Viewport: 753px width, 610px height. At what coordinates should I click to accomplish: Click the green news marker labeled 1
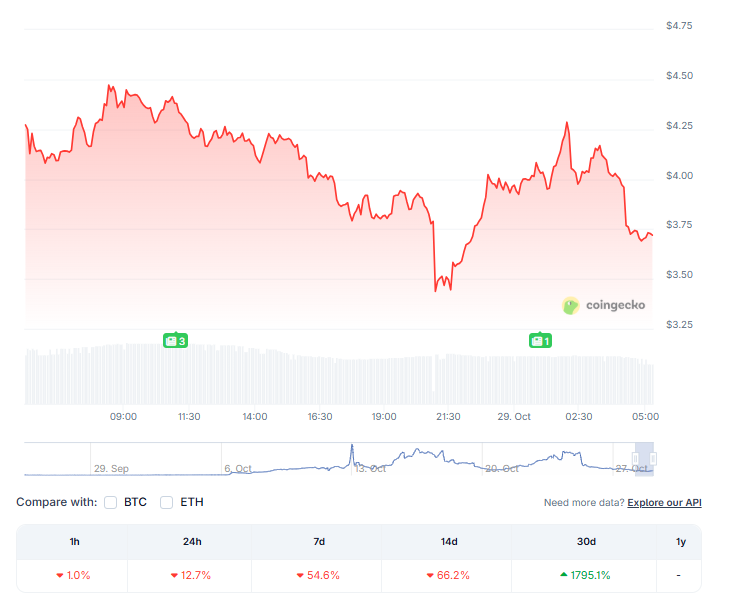click(540, 341)
